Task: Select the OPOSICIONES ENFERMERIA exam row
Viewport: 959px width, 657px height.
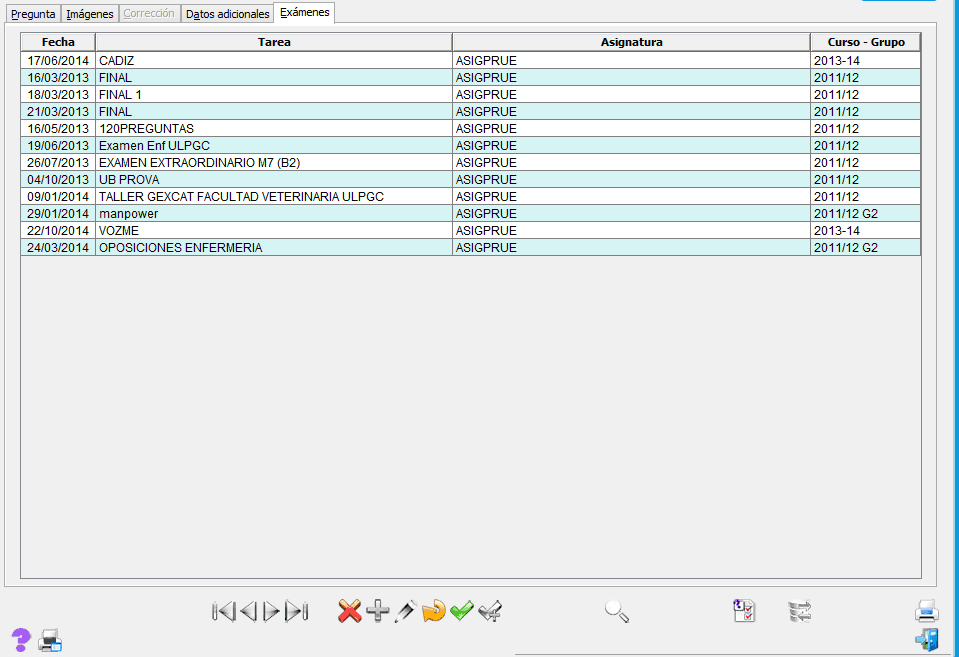Action: click(x=180, y=247)
